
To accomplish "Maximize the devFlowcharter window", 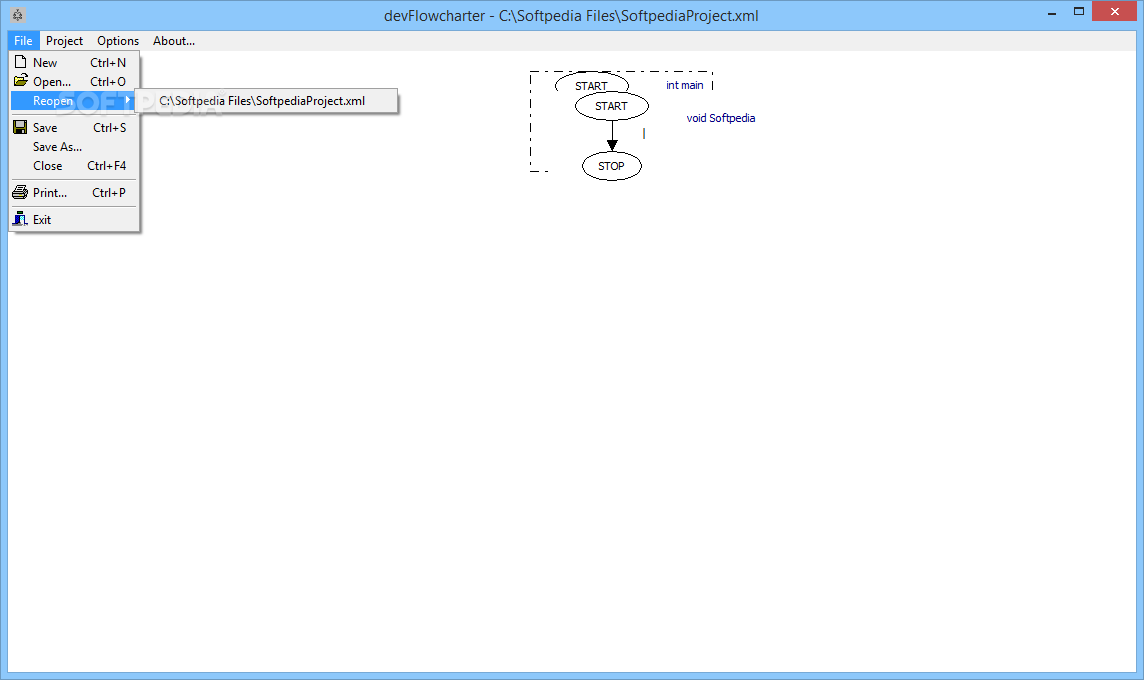I will 1079,12.
